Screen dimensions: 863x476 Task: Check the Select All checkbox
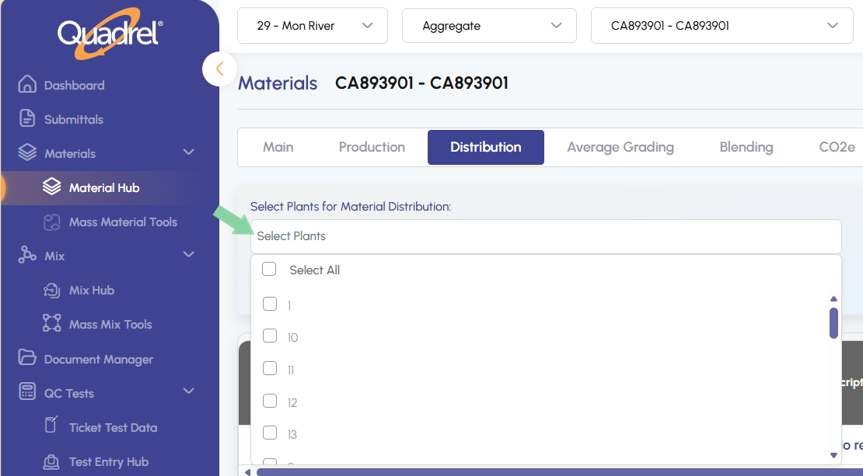point(269,269)
